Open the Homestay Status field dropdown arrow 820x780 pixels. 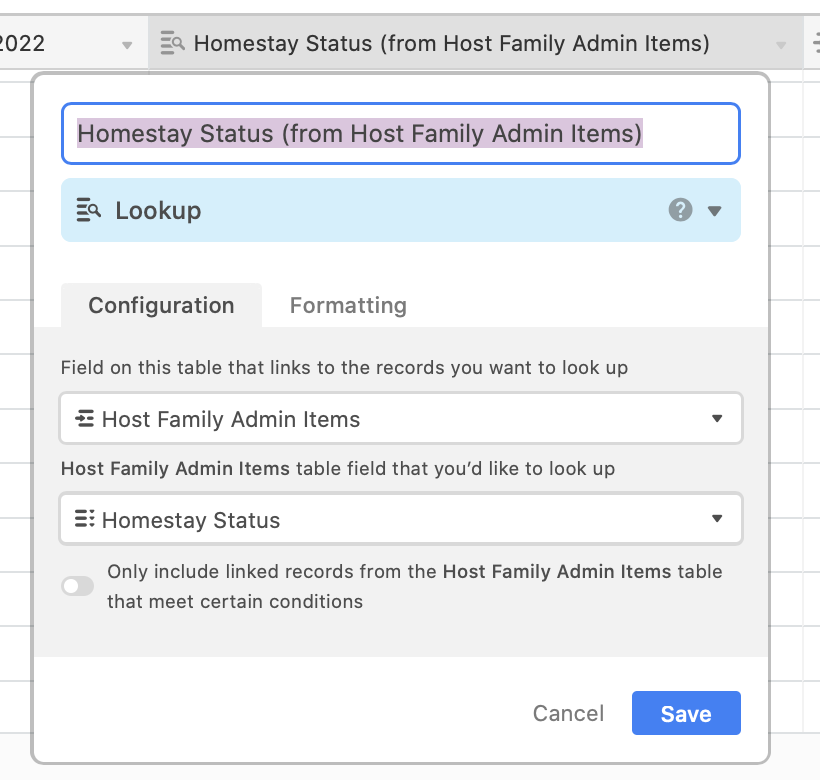717,519
